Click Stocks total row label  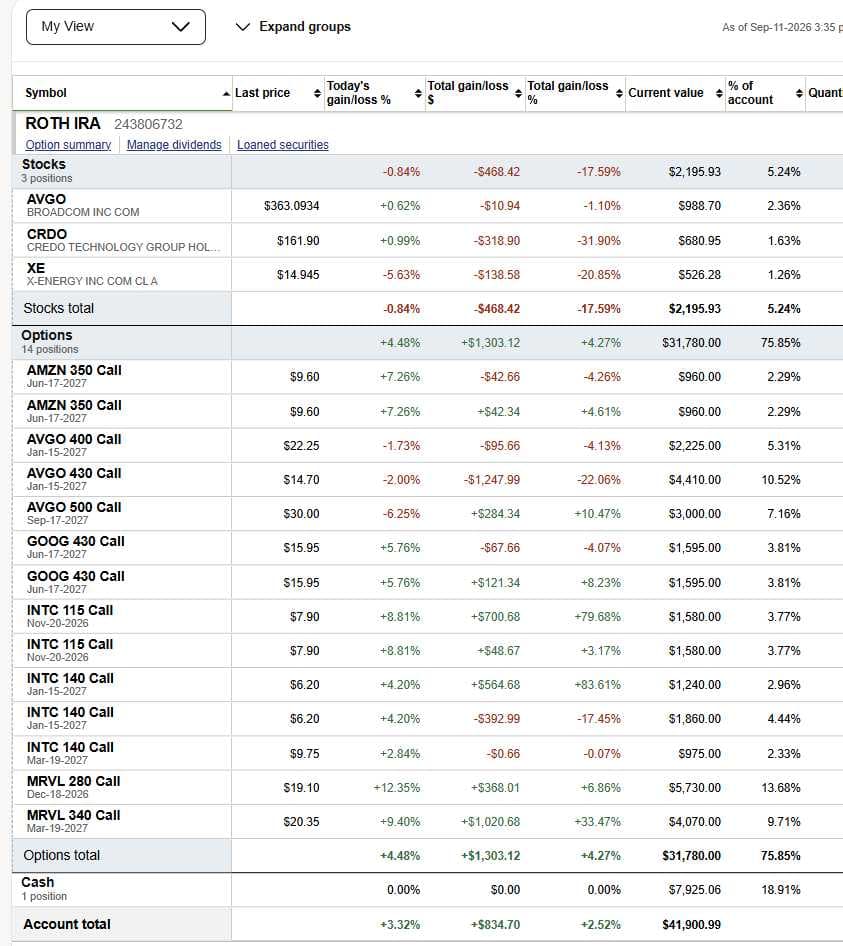coord(59,308)
